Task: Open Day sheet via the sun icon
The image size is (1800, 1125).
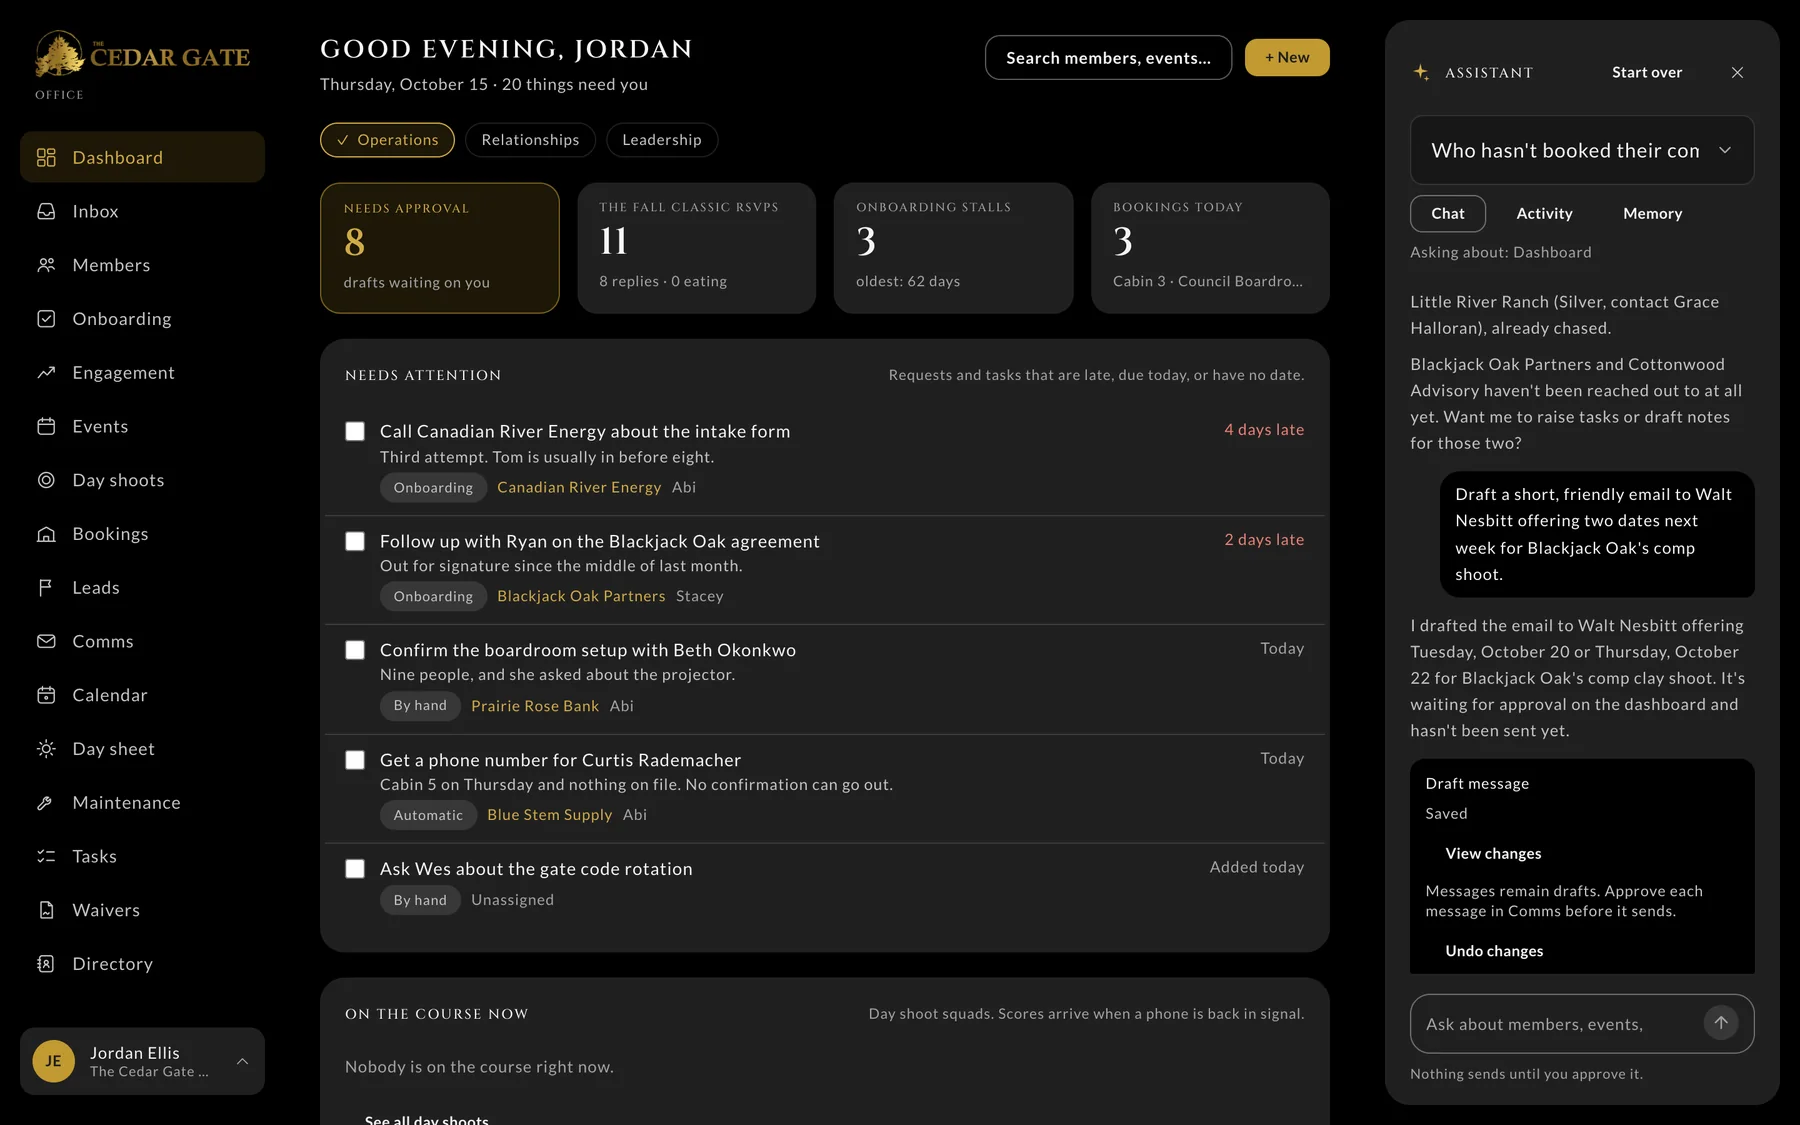Action: [x=46, y=749]
